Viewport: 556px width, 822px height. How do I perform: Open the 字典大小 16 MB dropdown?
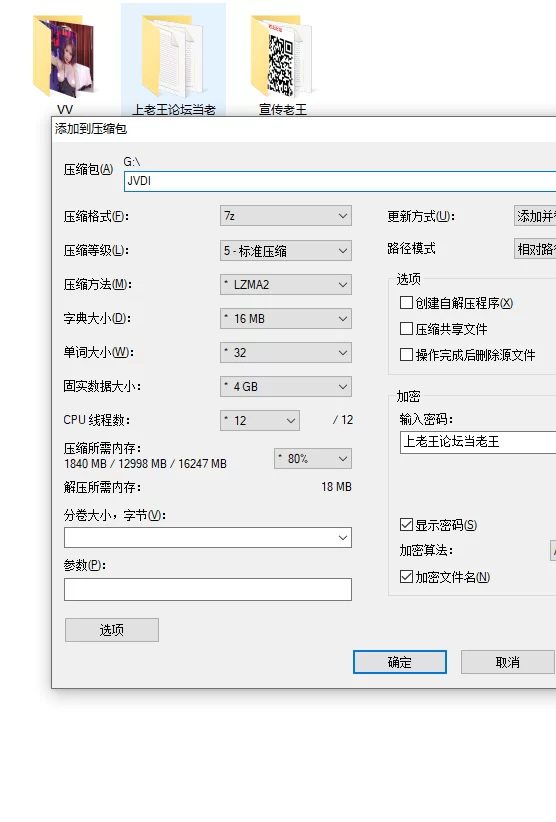pyautogui.click(x=286, y=319)
